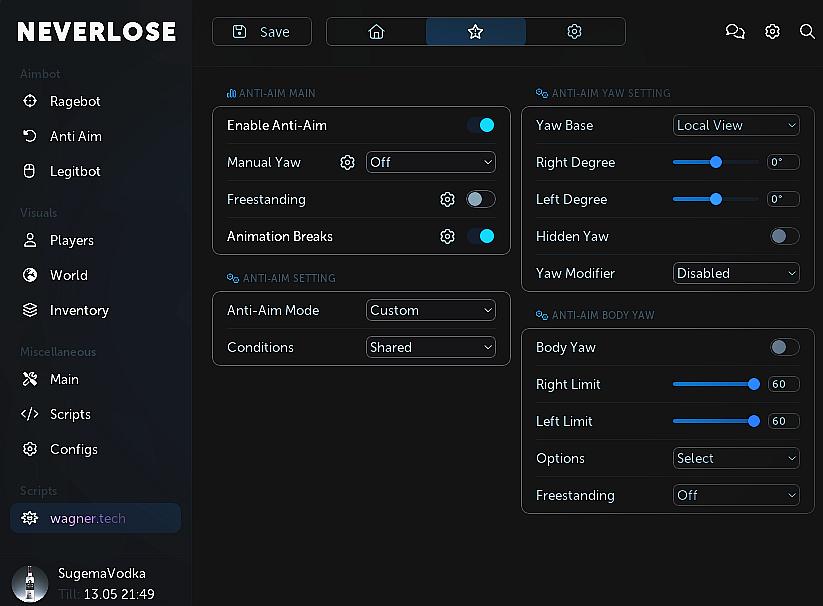This screenshot has width=823, height=606.
Task: Click the Right Limit slider
Action: 714,384
